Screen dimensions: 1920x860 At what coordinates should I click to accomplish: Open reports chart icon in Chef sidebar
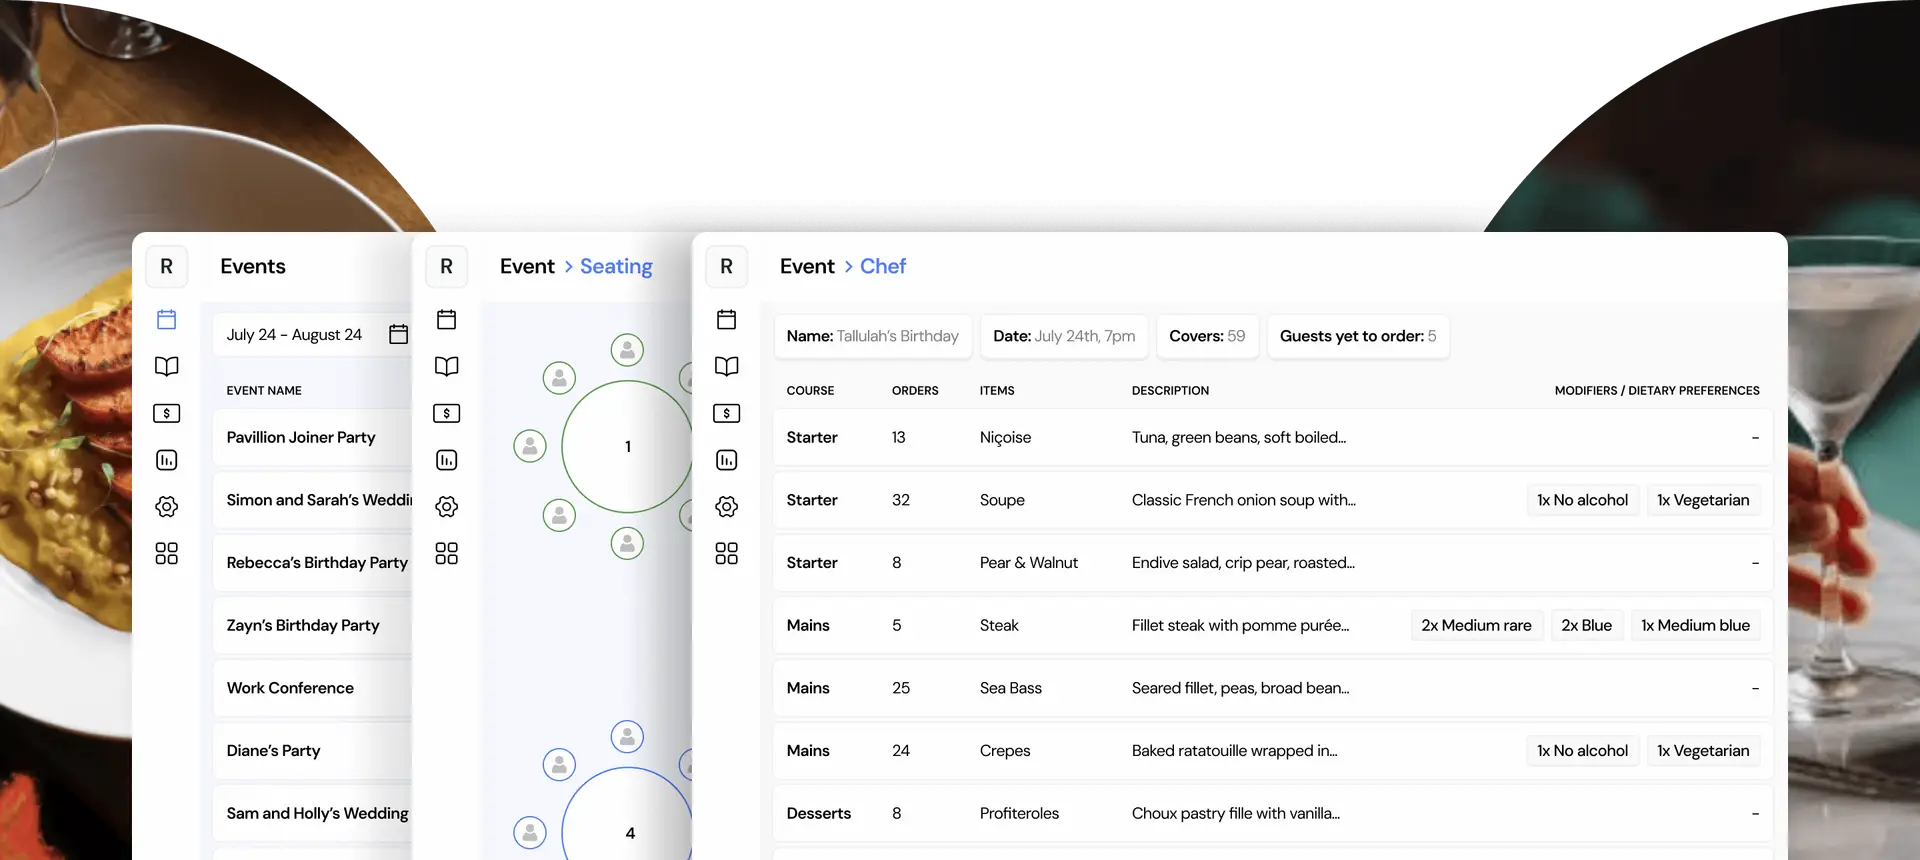(x=727, y=460)
